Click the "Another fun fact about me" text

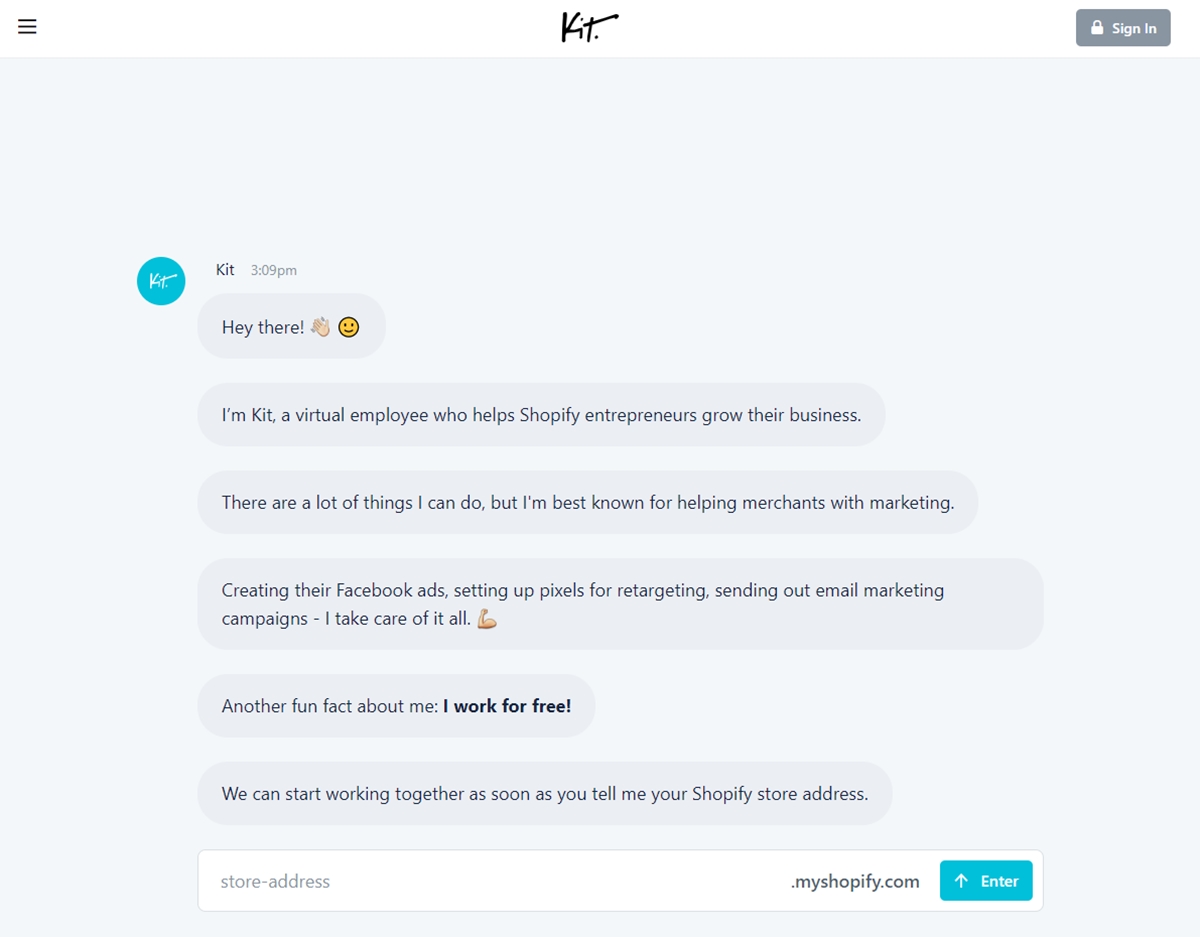click(330, 706)
